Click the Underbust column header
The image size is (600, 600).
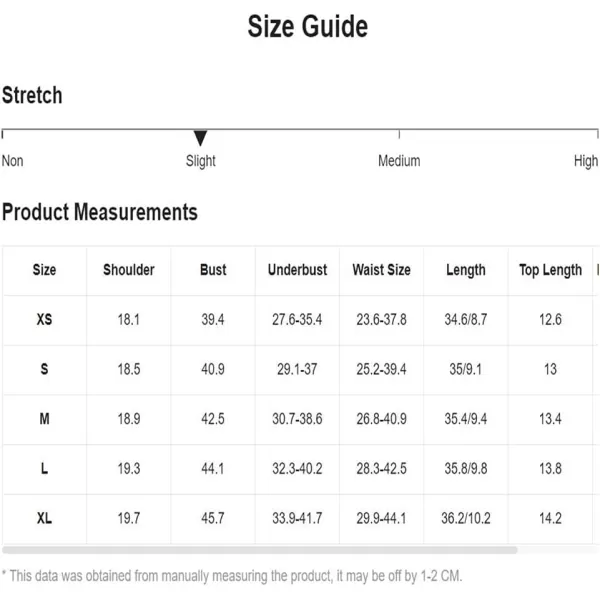pos(297,270)
